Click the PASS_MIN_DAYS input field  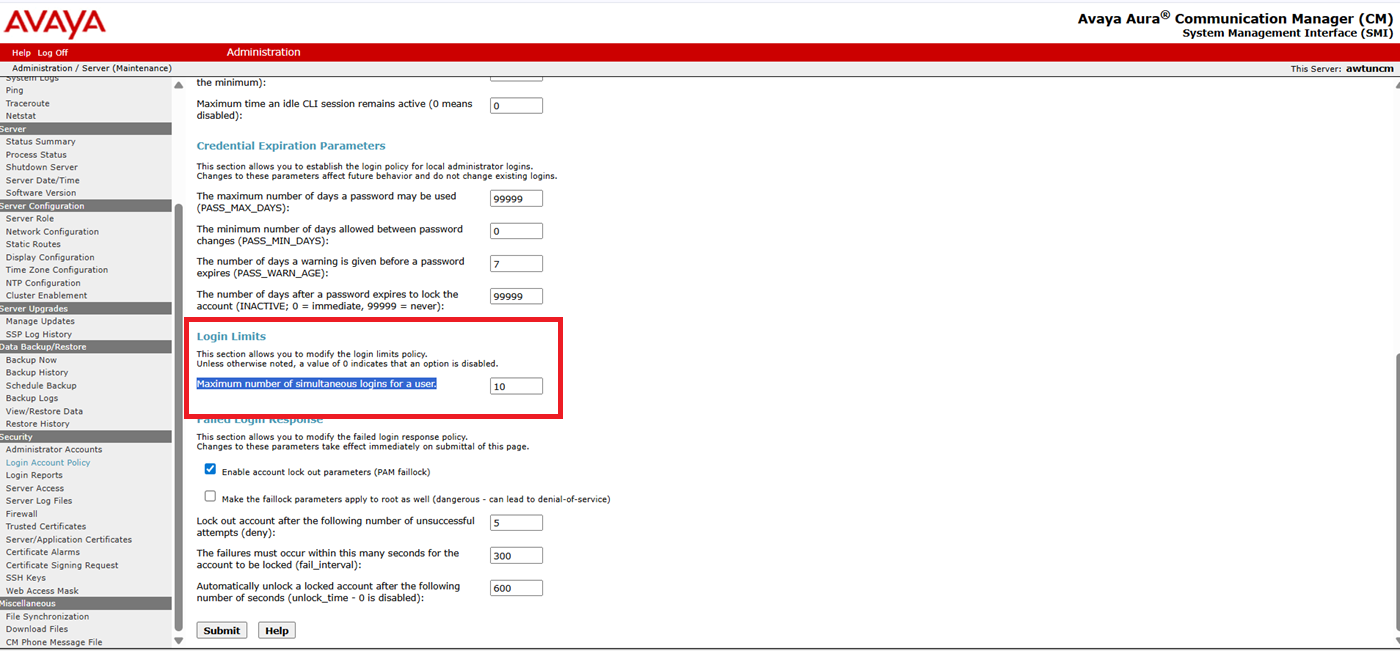[x=516, y=231]
